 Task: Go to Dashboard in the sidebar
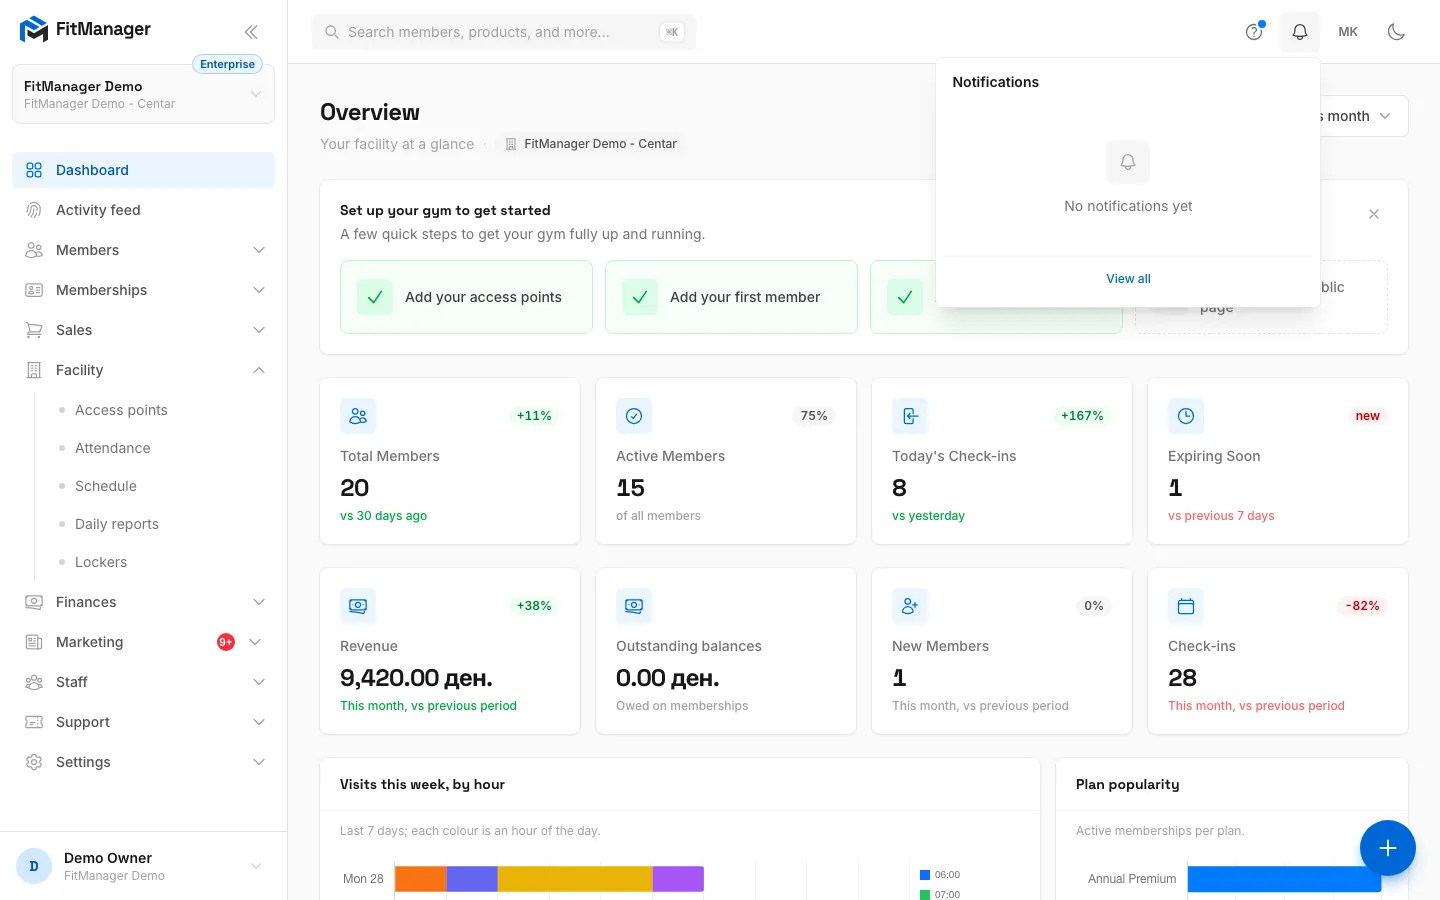coord(143,170)
